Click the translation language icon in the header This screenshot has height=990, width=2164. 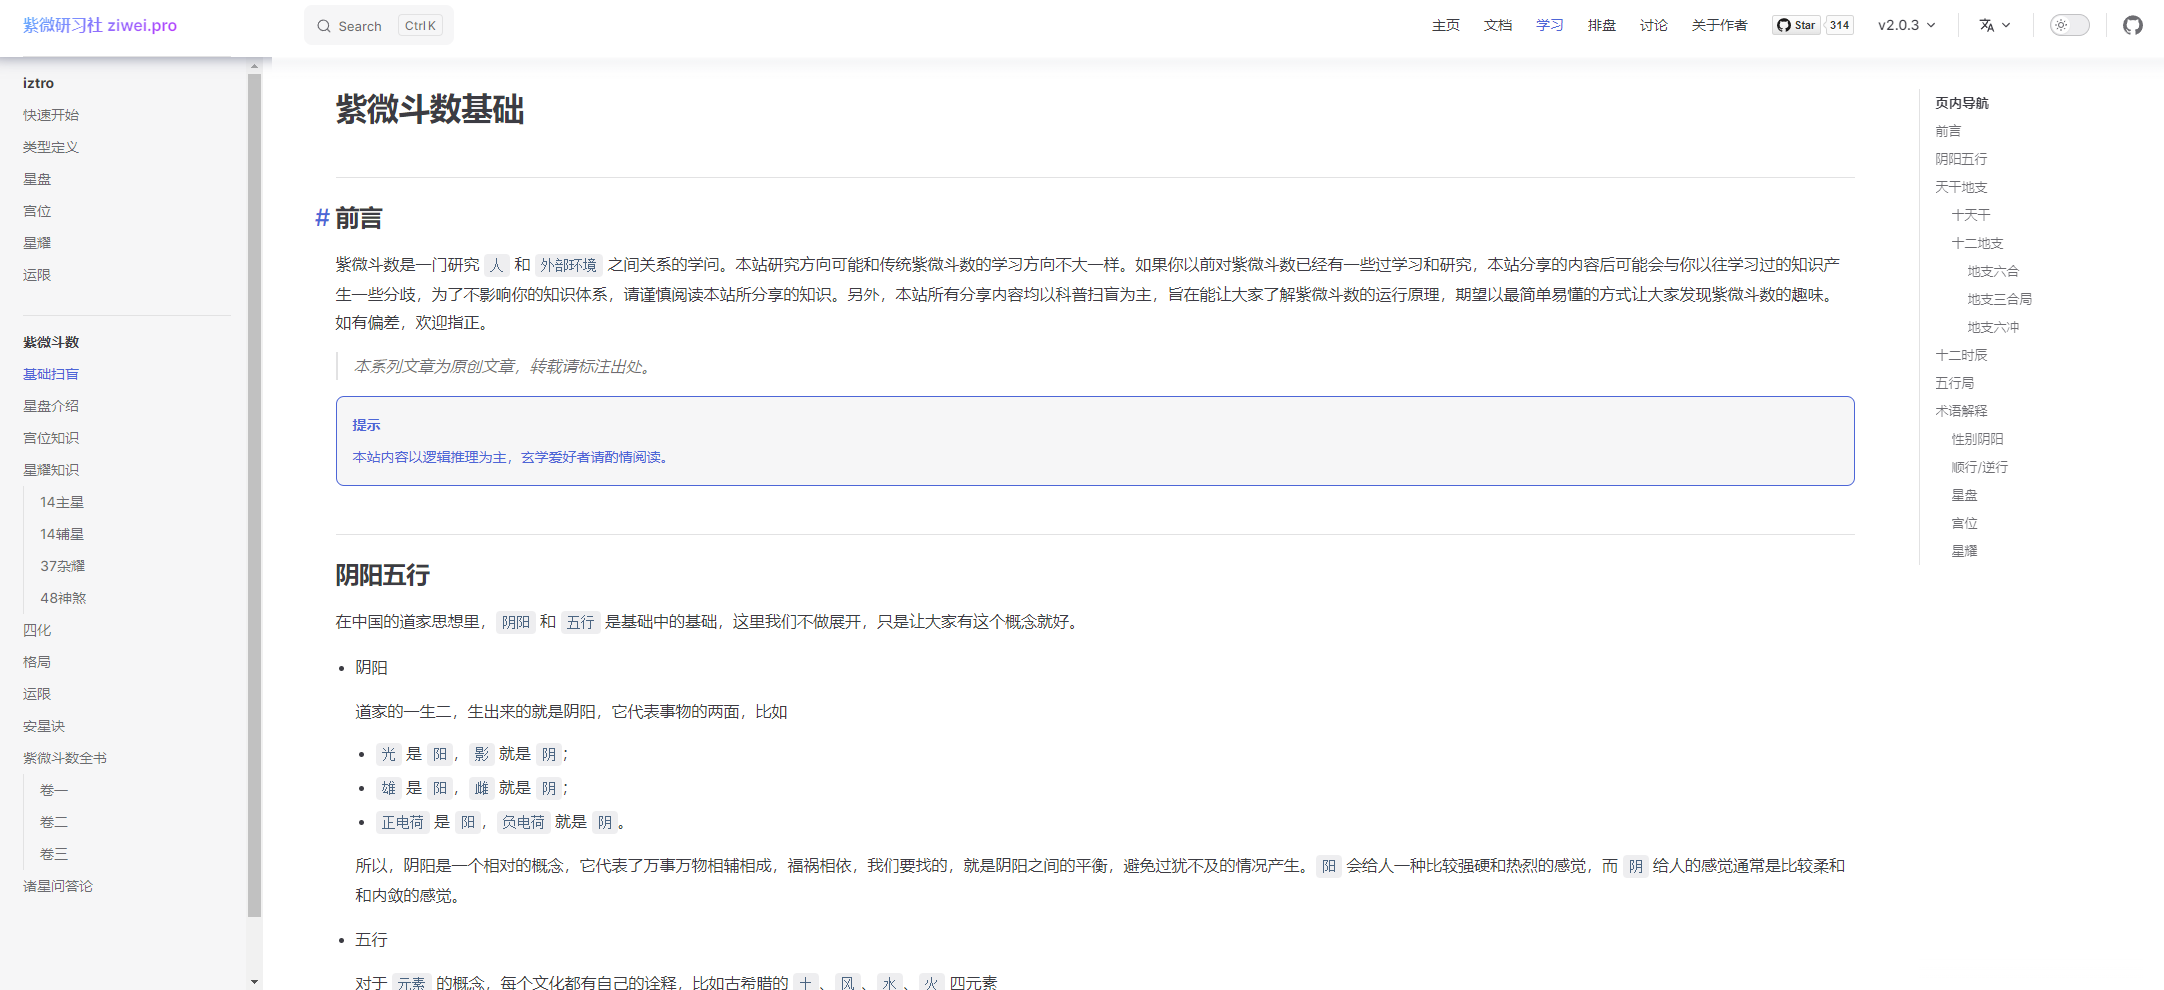(1988, 25)
